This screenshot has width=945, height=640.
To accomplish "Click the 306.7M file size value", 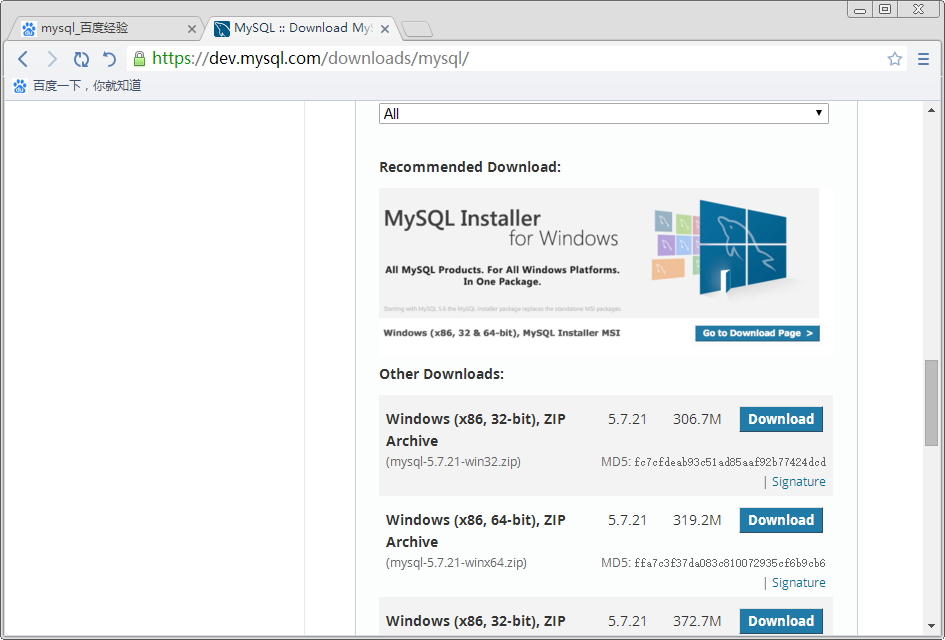I will pos(697,419).
